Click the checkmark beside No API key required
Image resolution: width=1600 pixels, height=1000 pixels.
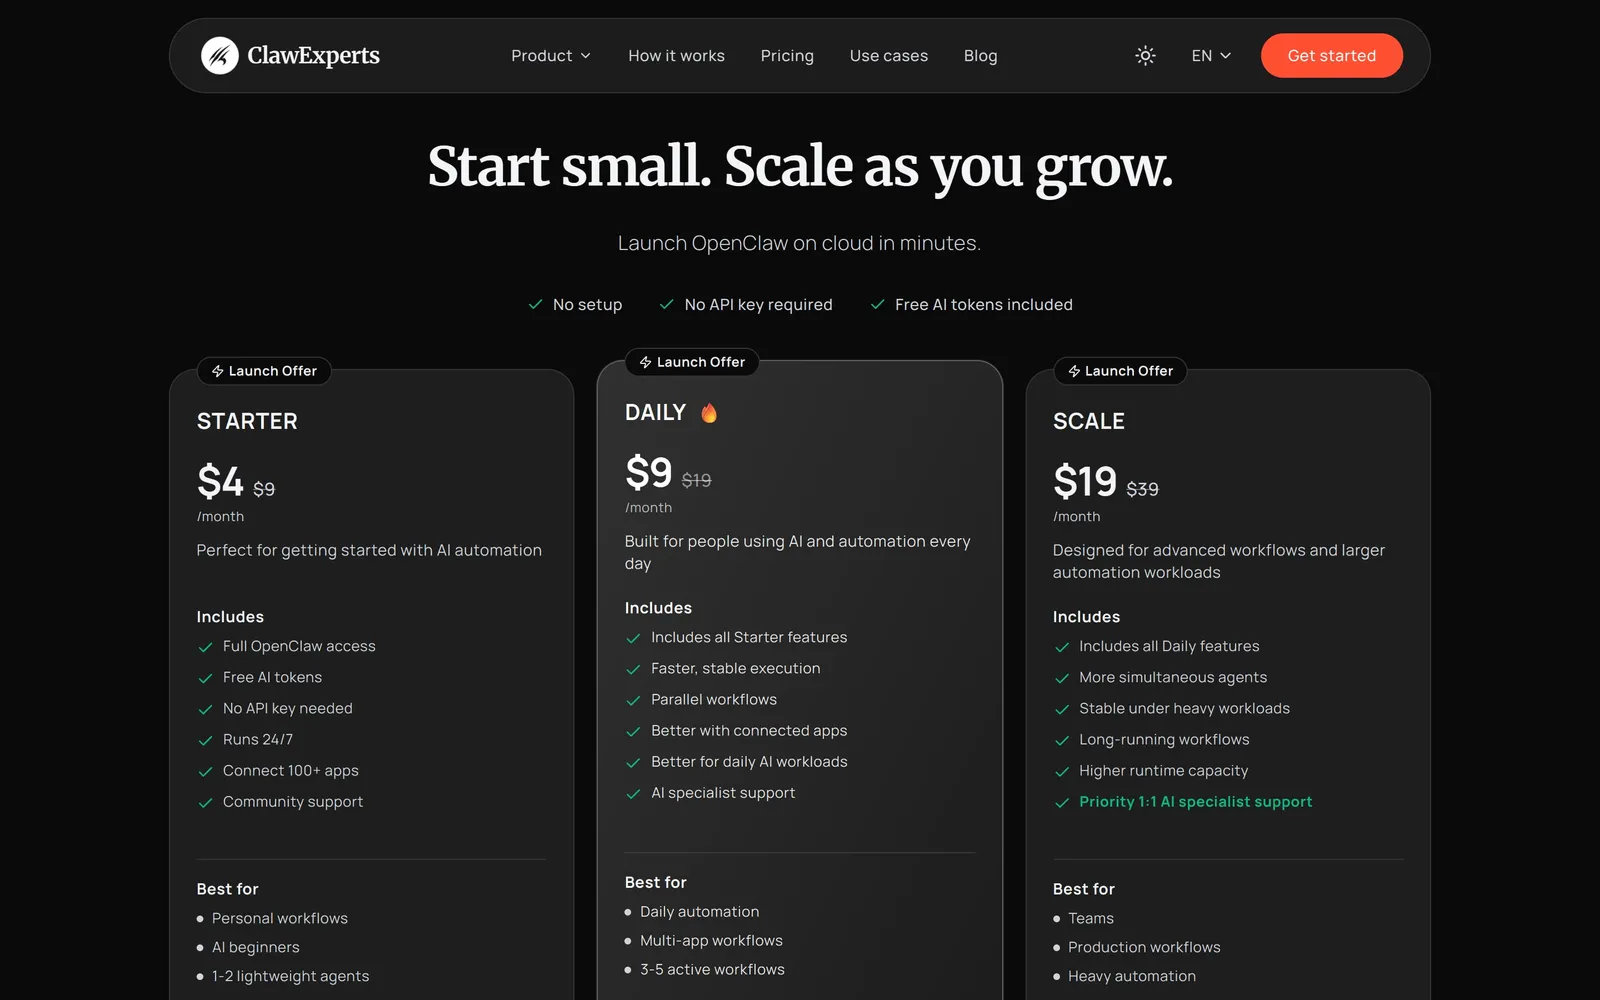coord(666,304)
